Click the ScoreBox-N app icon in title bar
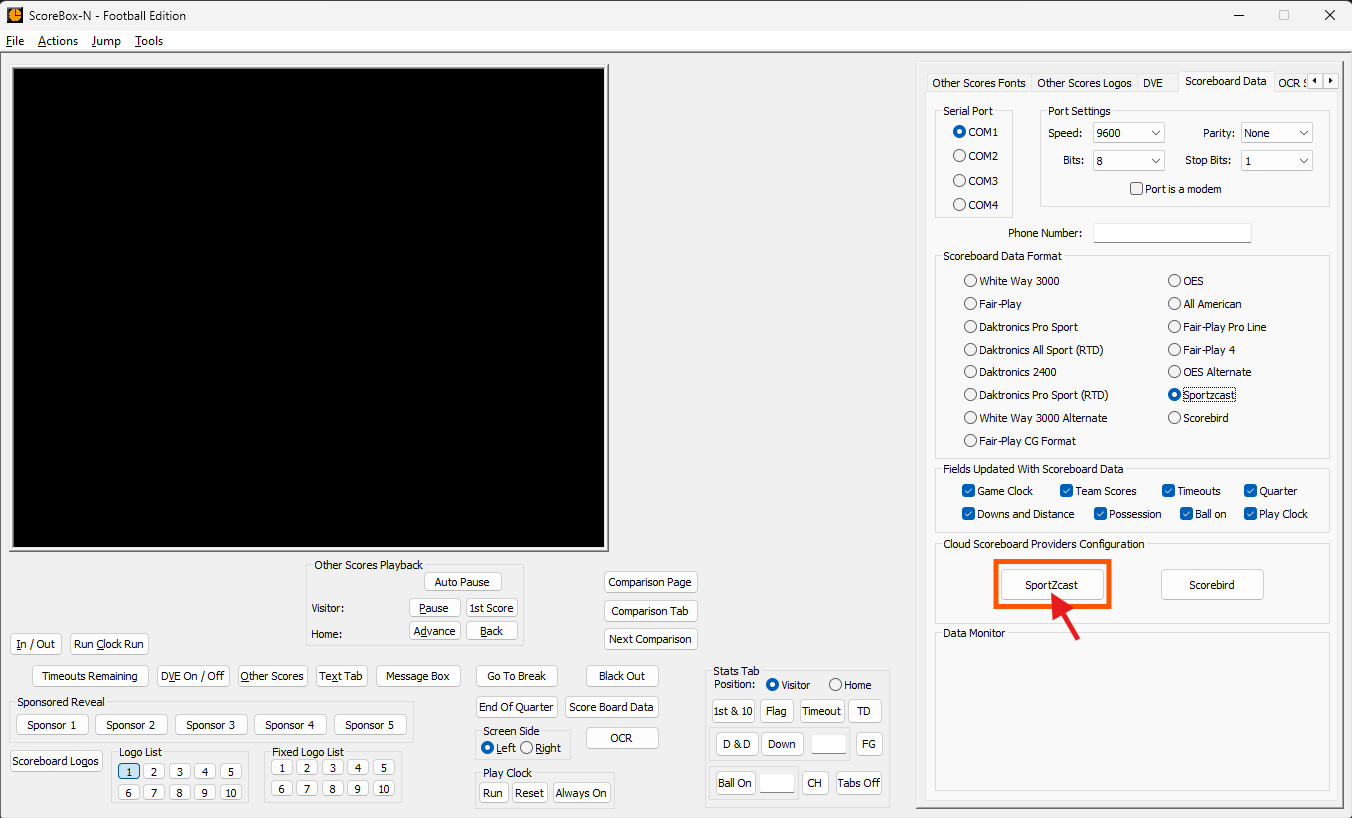The width and height of the screenshot is (1352, 818). point(15,15)
